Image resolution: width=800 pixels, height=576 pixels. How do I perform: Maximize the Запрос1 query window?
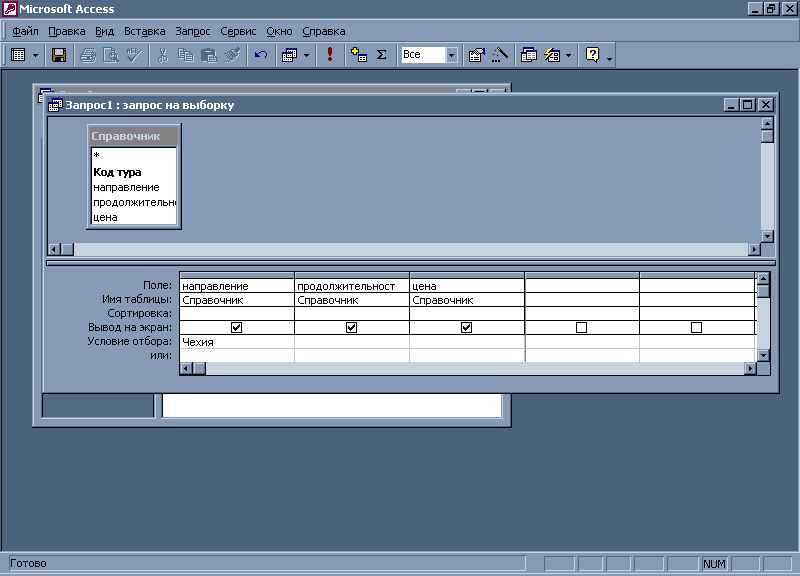coord(748,105)
